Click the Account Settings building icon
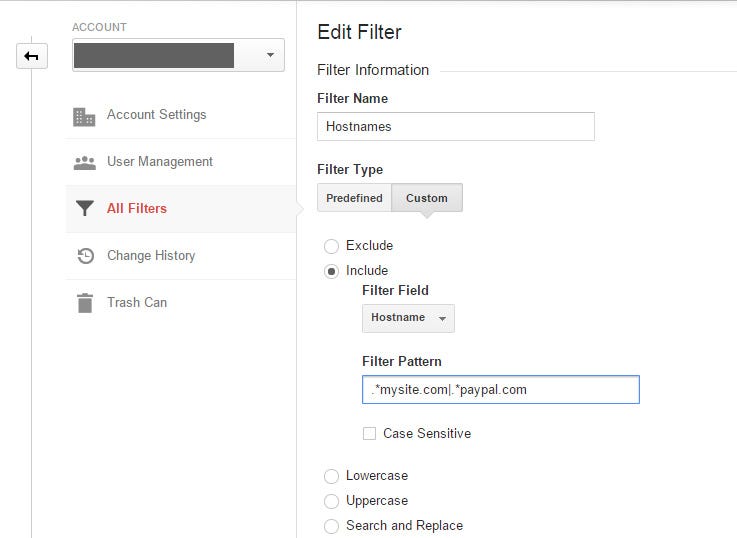 click(85, 116)
